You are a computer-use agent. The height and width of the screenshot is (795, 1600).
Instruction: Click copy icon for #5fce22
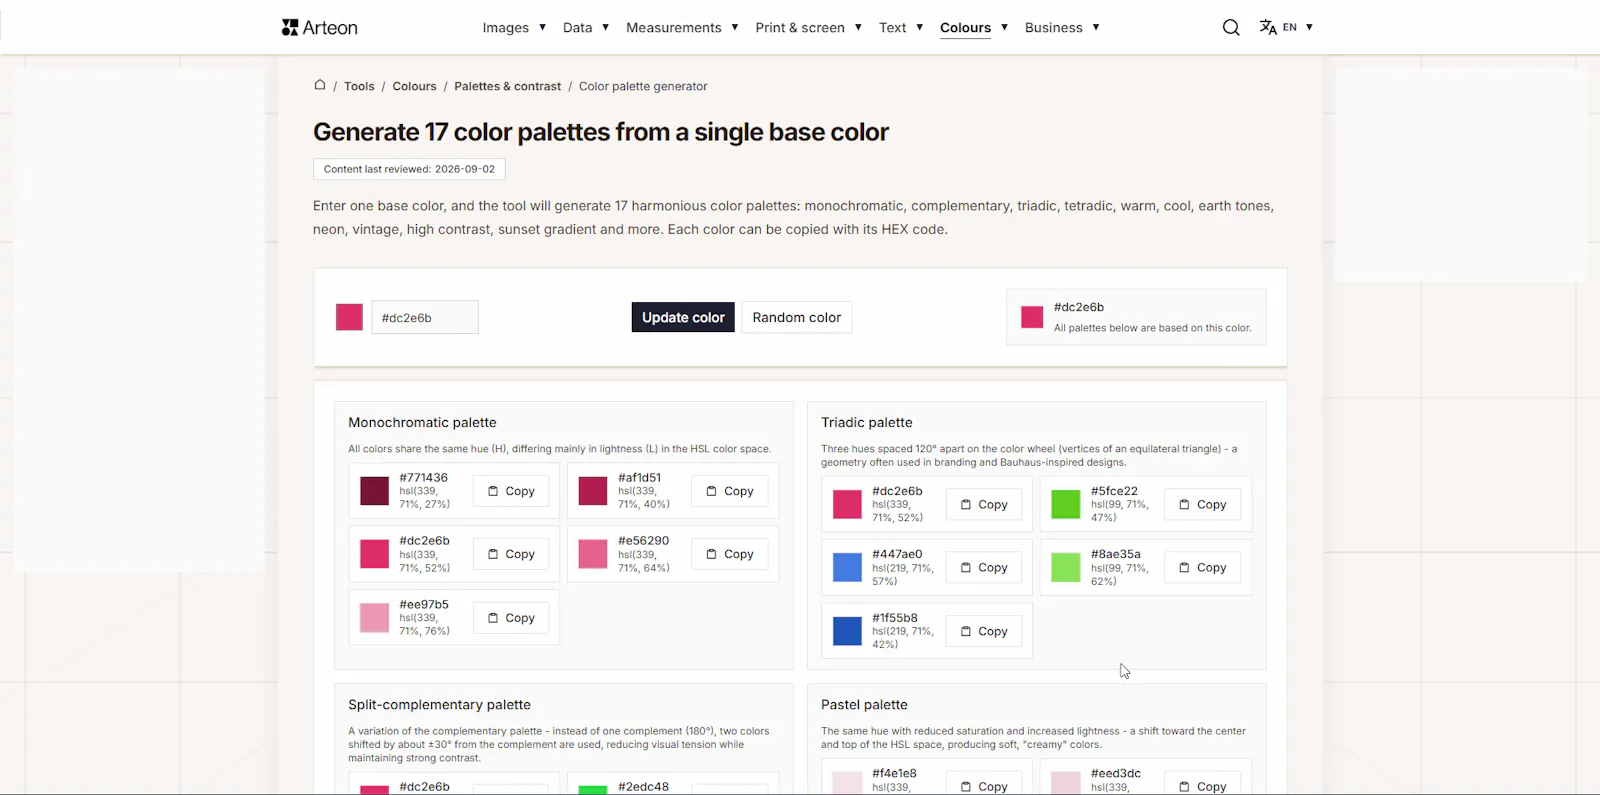(1185, 505)
